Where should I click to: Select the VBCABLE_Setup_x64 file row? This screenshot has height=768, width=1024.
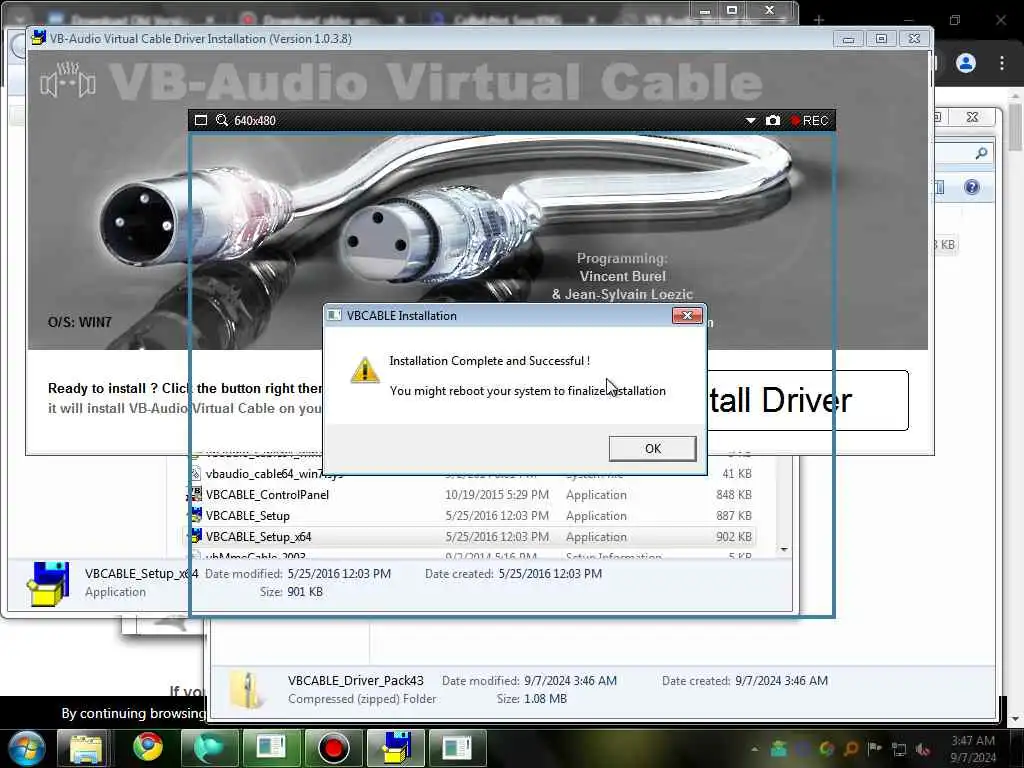pos(472,537)
